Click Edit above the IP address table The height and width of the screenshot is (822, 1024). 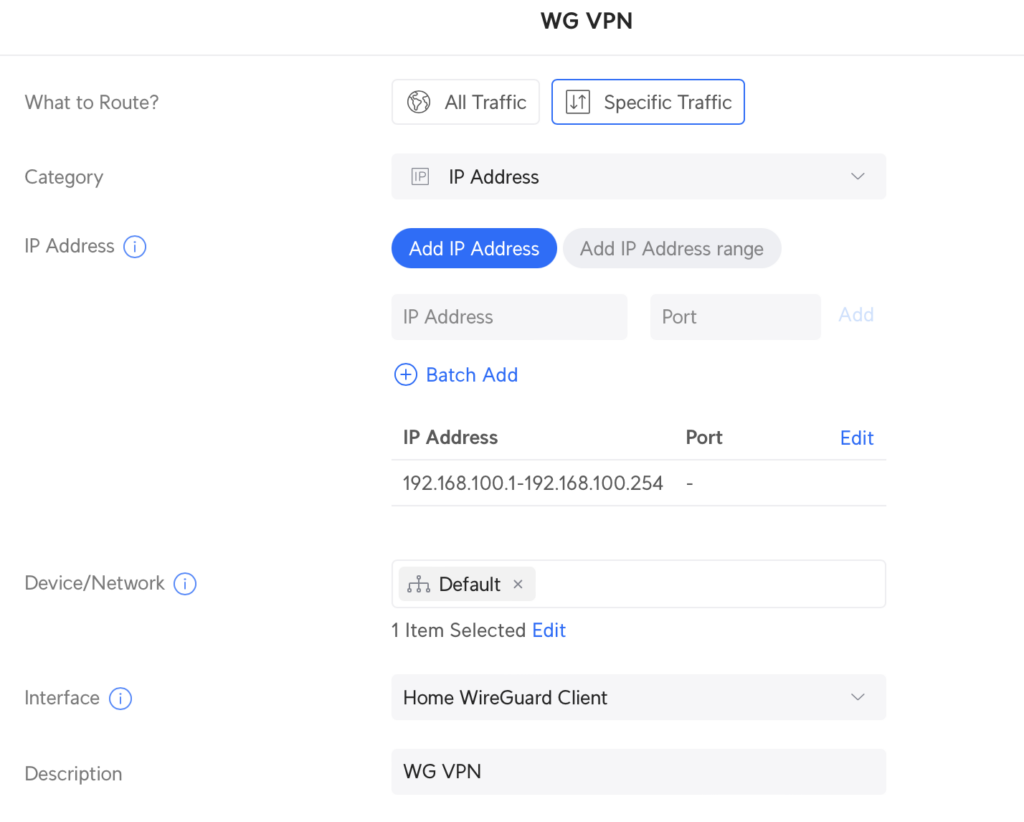point(856,437)
